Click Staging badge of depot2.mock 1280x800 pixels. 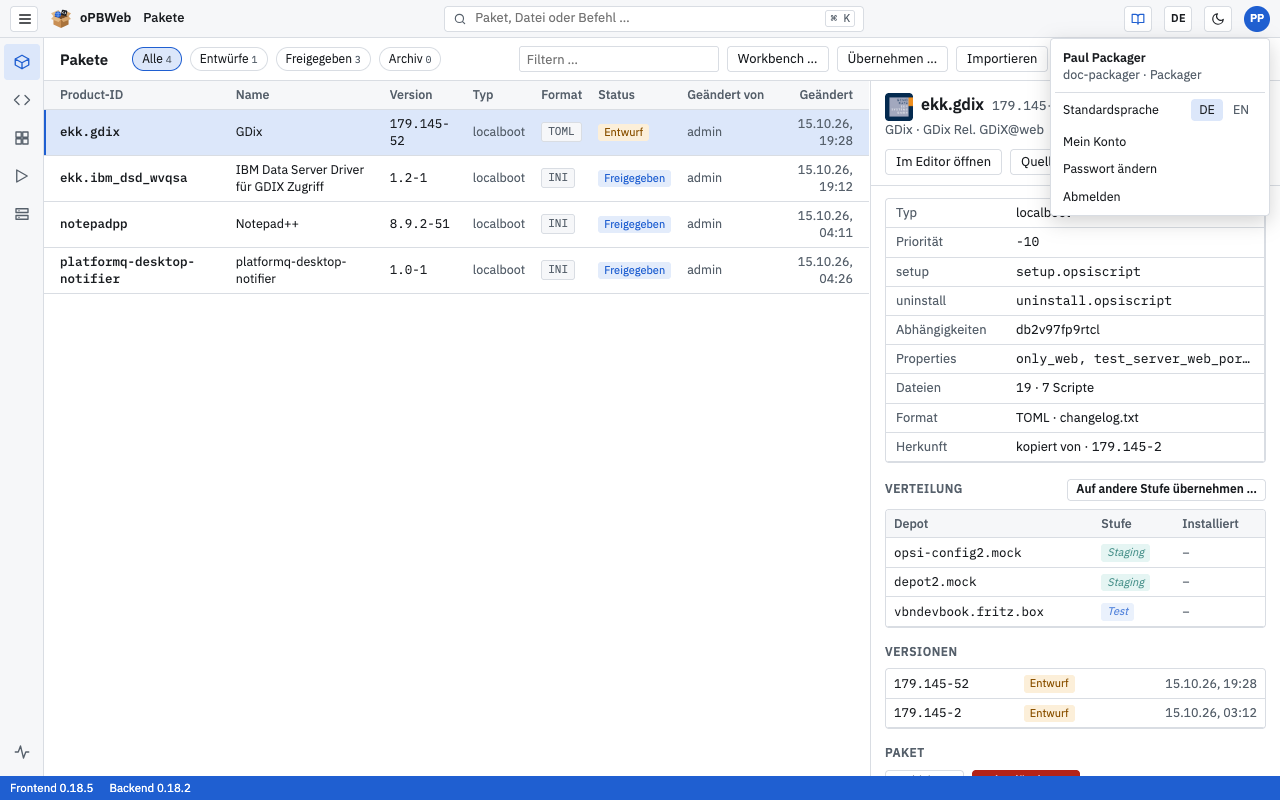(1126, 582)
